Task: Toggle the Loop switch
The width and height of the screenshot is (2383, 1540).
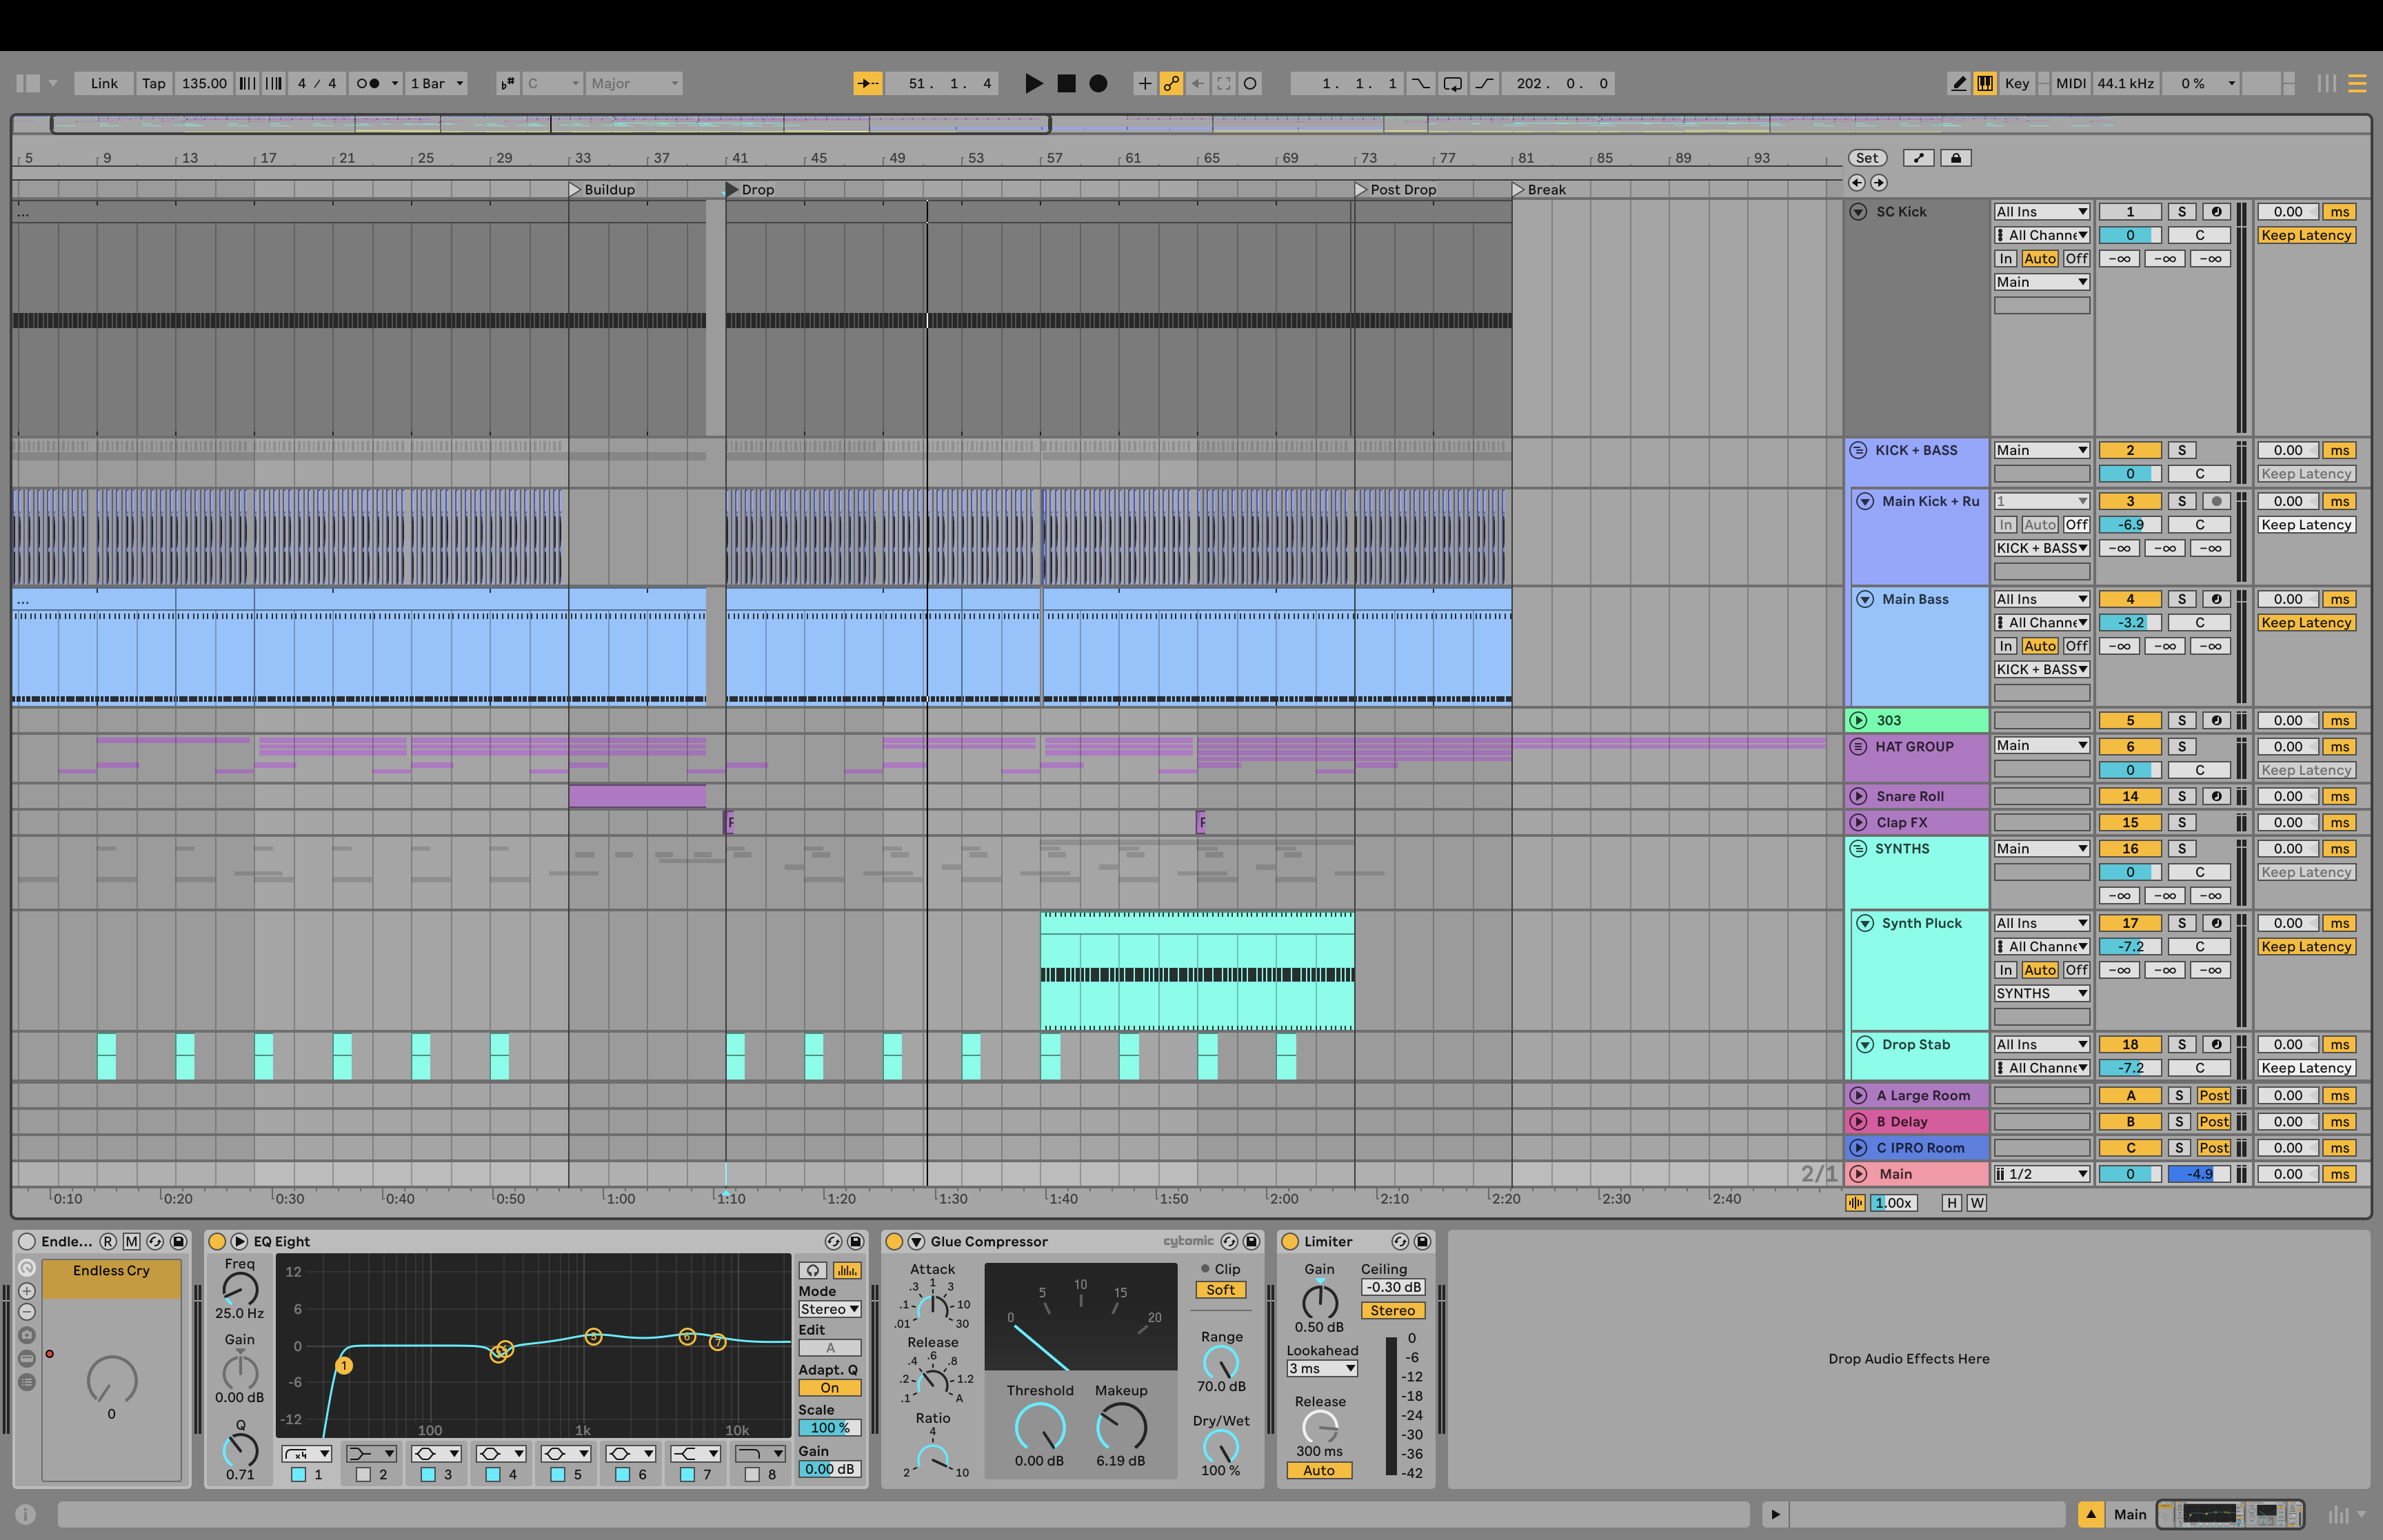Action: pyautogui.click(x=1452, y=84)
